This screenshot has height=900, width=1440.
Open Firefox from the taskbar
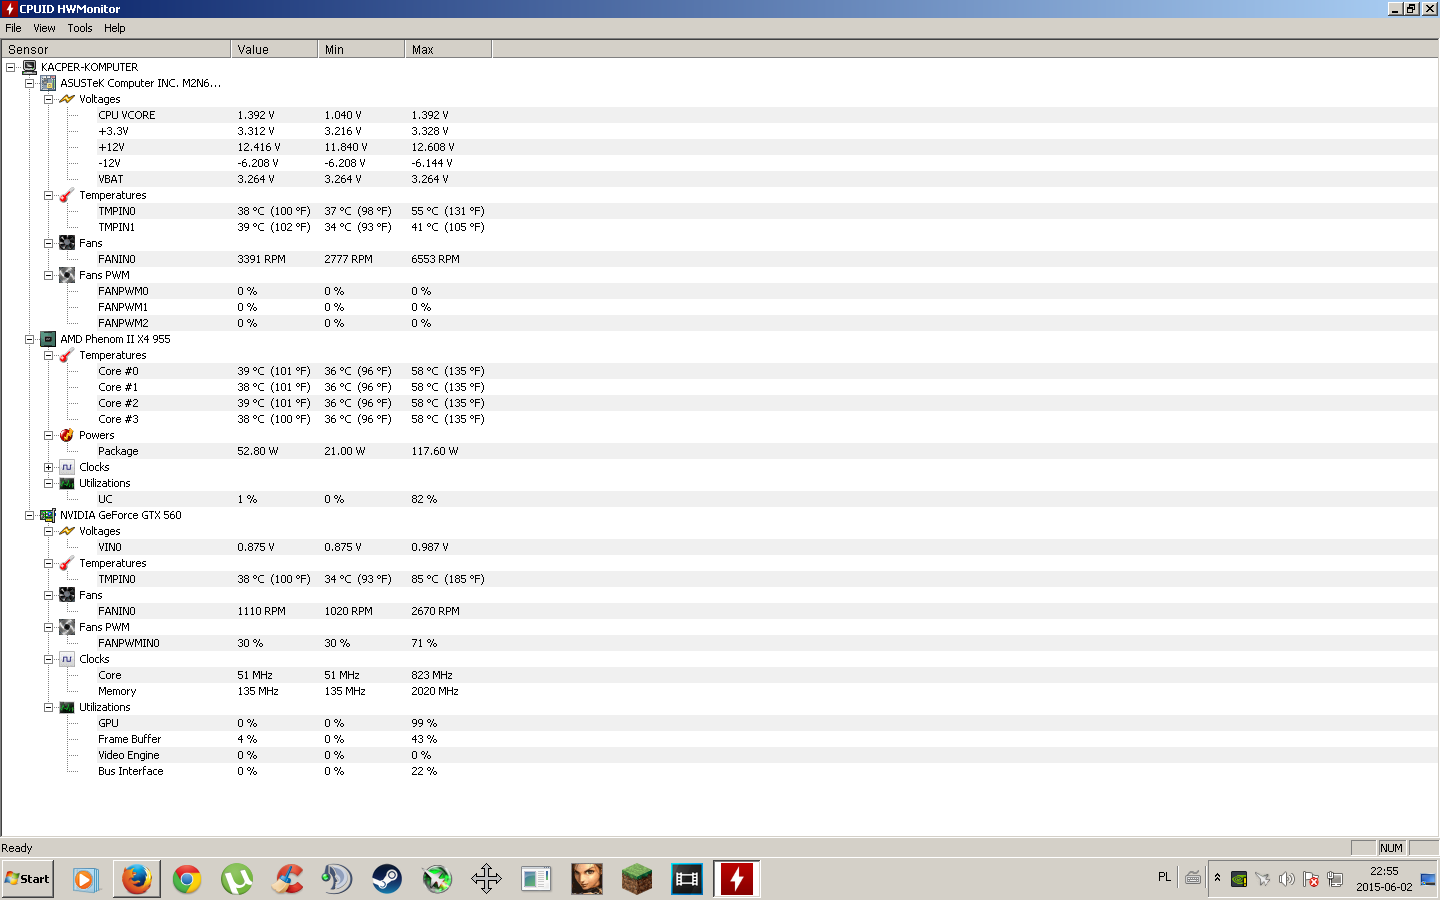pyautogui.click(x=137, y=879)
